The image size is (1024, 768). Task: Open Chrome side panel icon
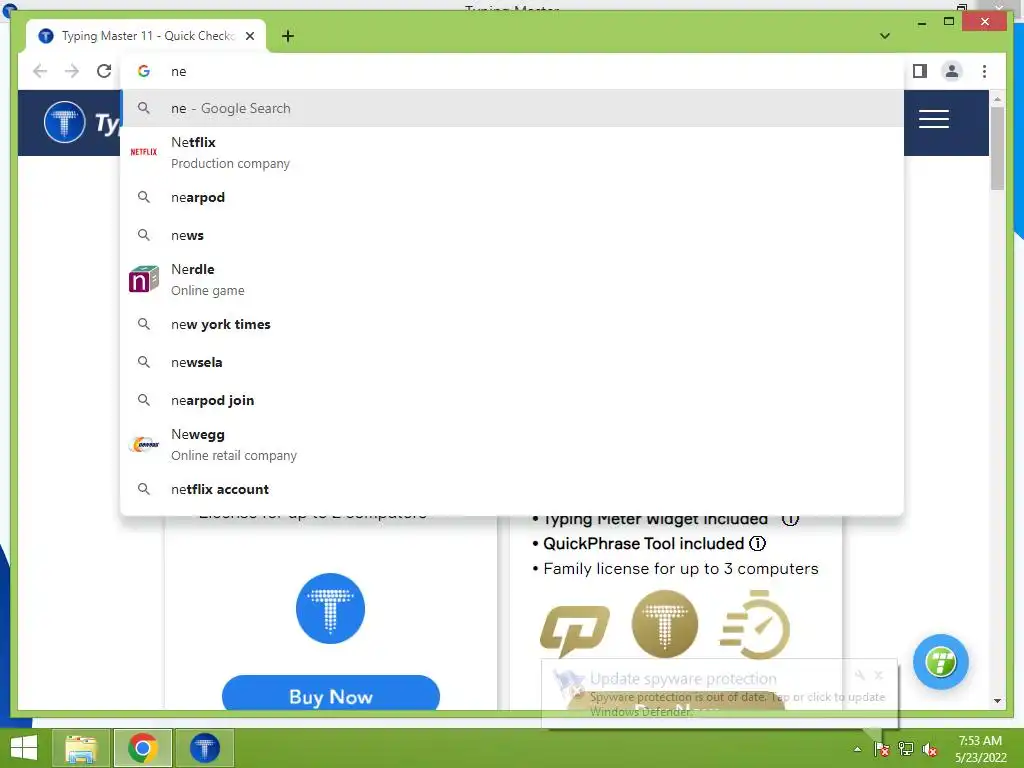pyautogui.click(x=920, y=71)
